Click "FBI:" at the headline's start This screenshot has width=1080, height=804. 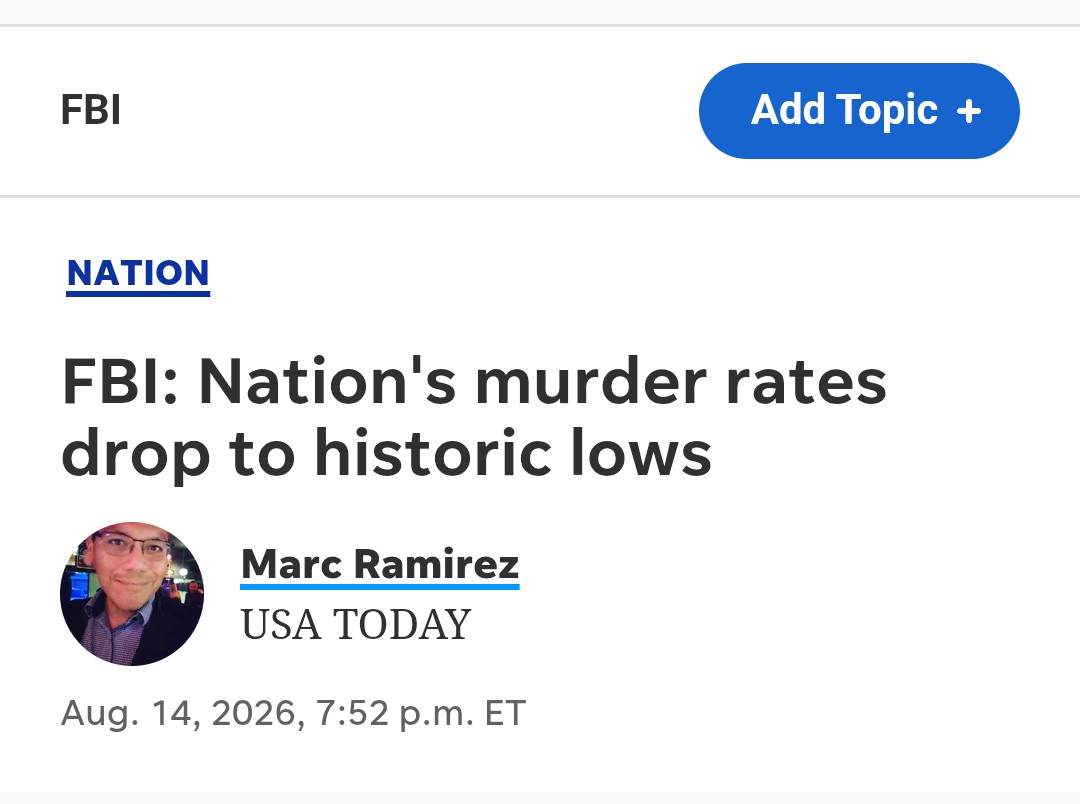coord(121,381)
